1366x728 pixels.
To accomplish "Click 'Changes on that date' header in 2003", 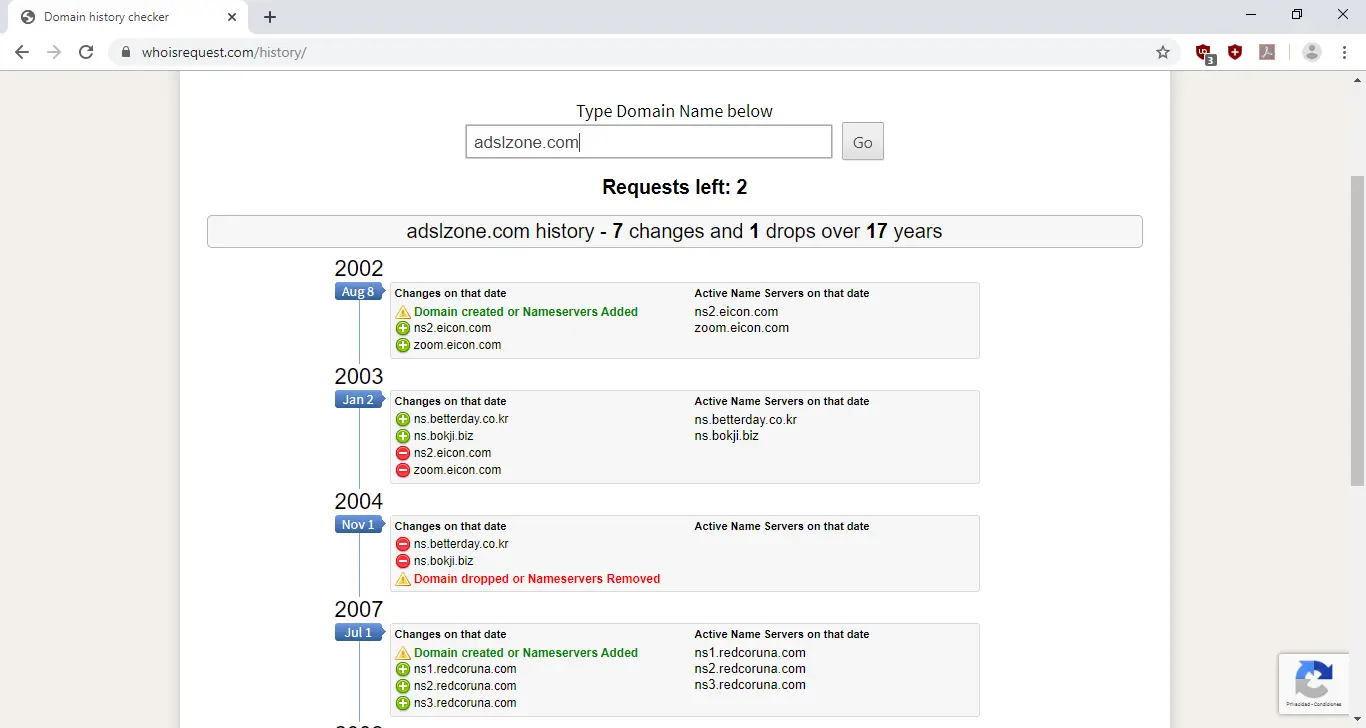I will pyautogui.click(x=451, y=401).
